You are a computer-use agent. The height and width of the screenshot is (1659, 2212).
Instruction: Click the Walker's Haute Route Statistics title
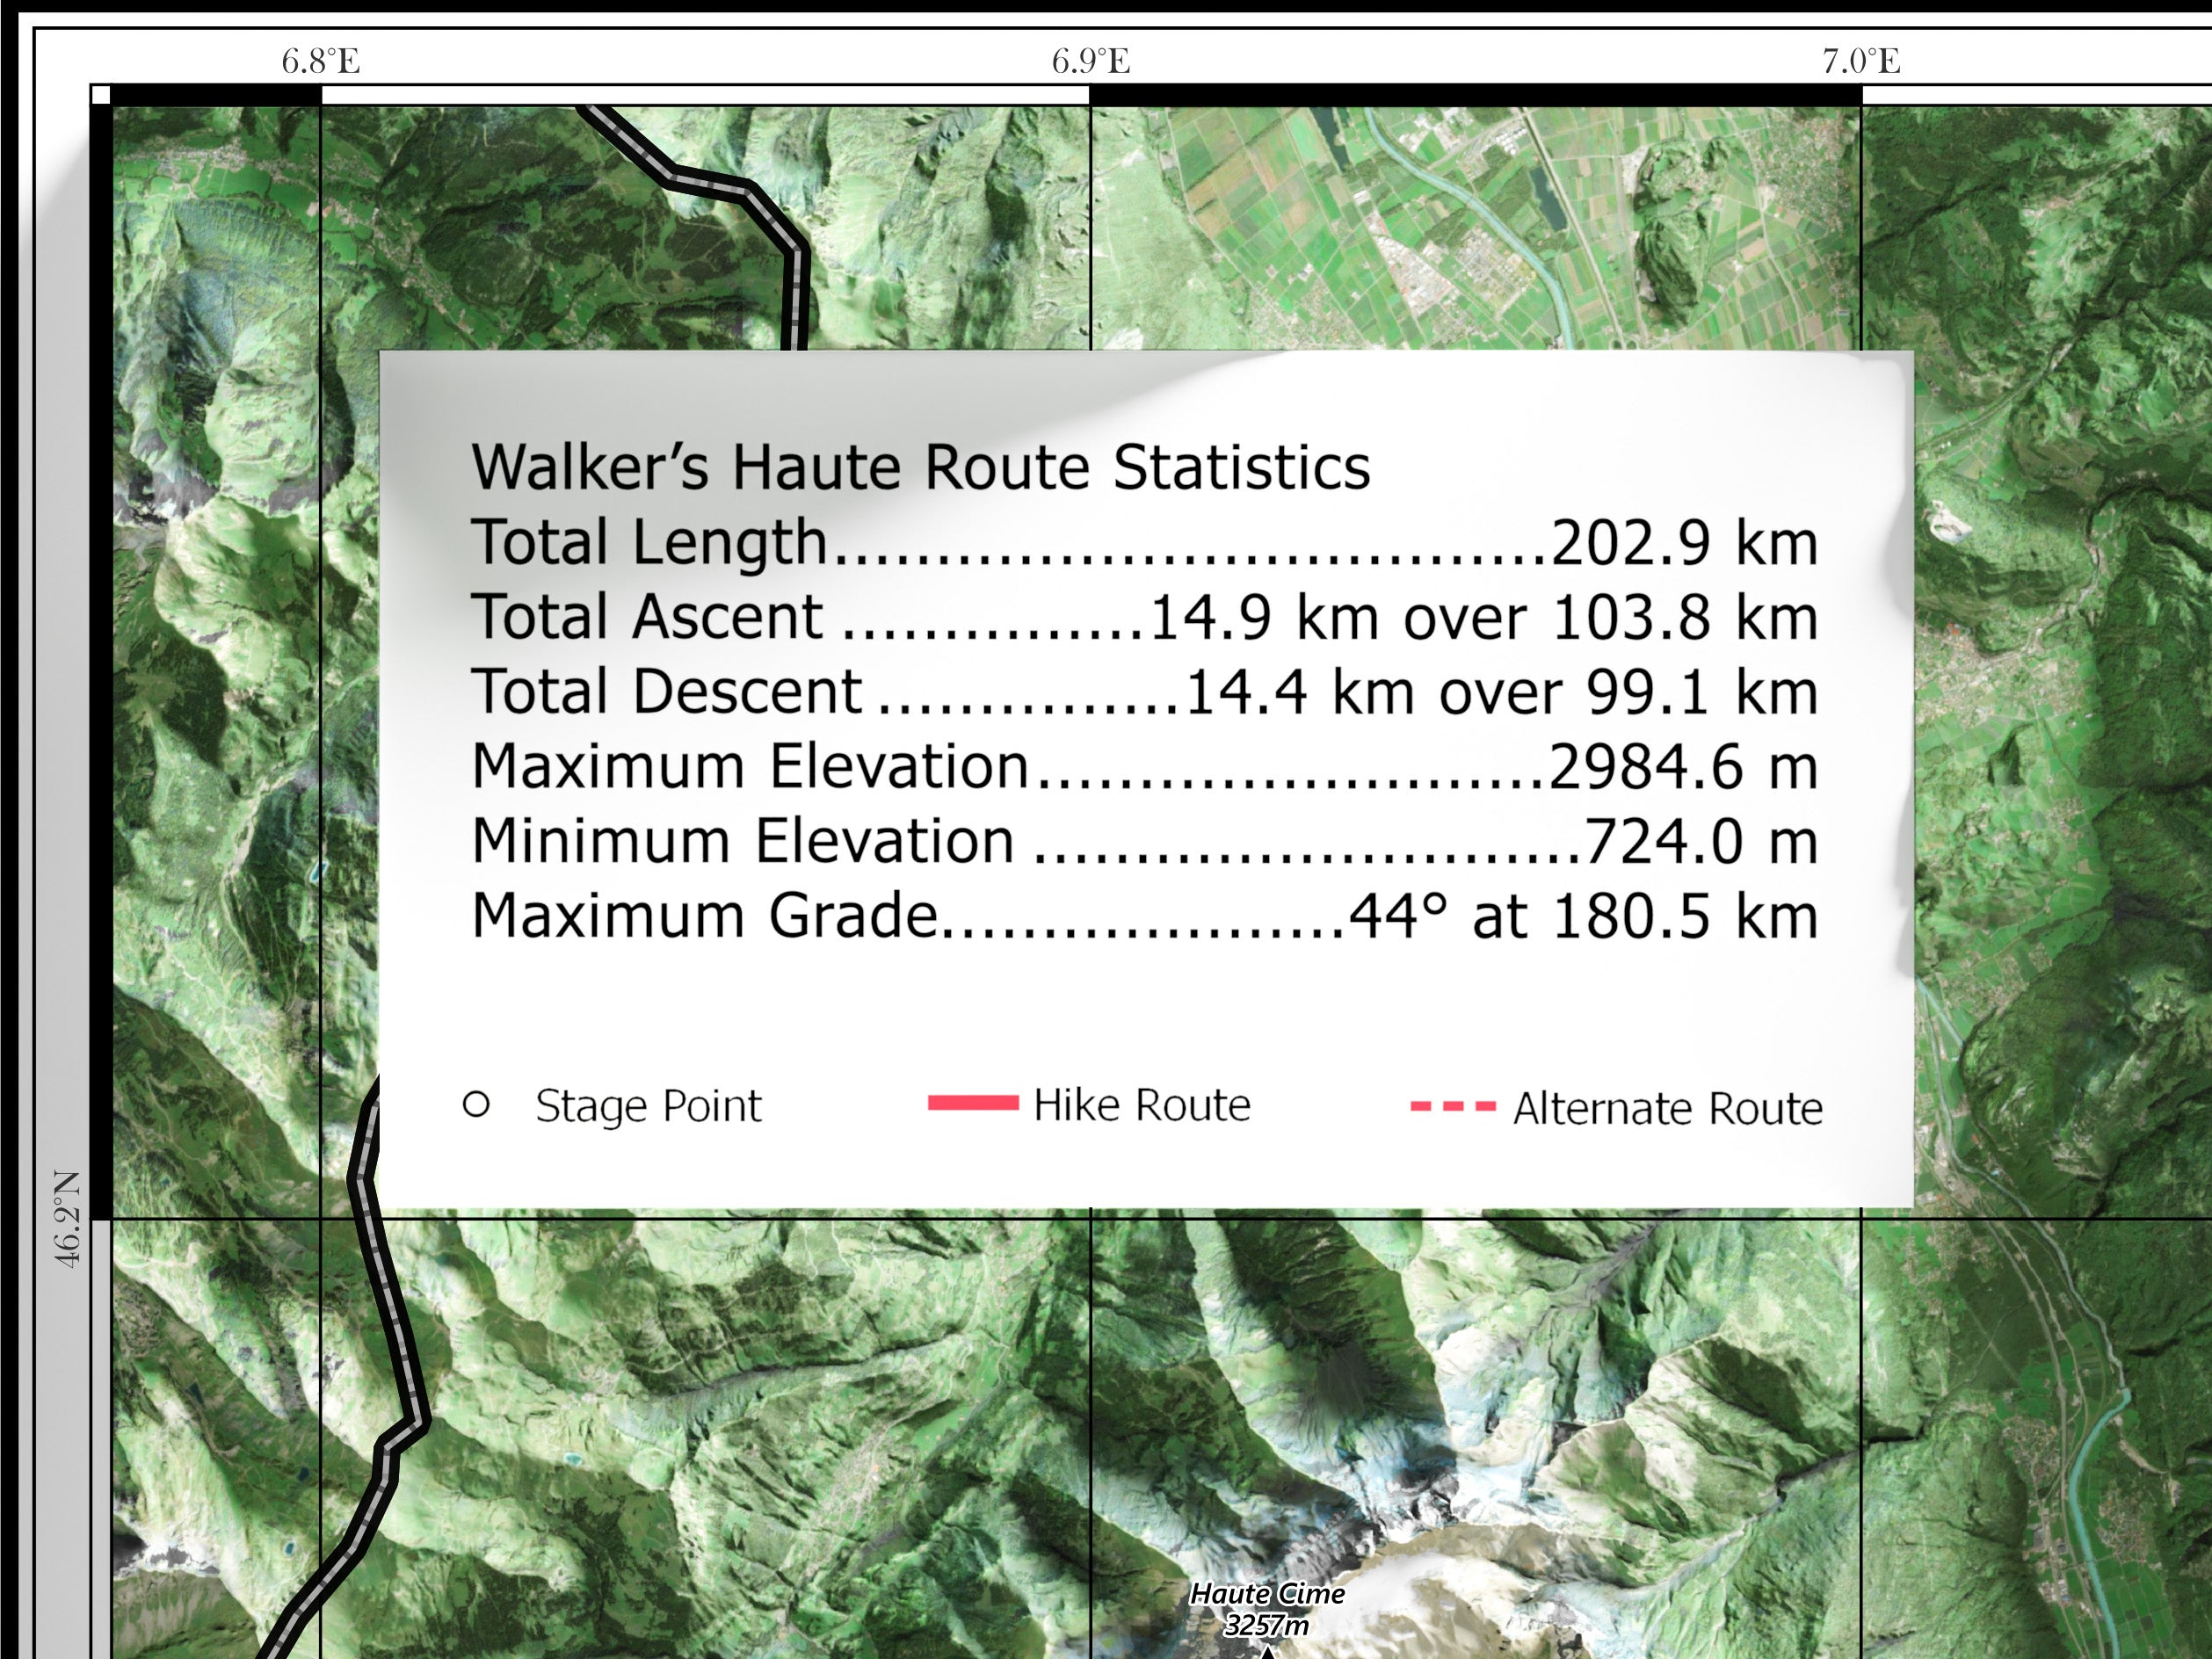point(920,467)
